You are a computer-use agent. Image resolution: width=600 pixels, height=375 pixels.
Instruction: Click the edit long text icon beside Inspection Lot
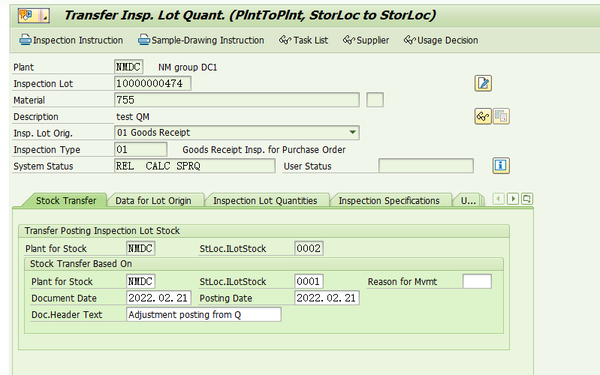click(x=483, y=83)
